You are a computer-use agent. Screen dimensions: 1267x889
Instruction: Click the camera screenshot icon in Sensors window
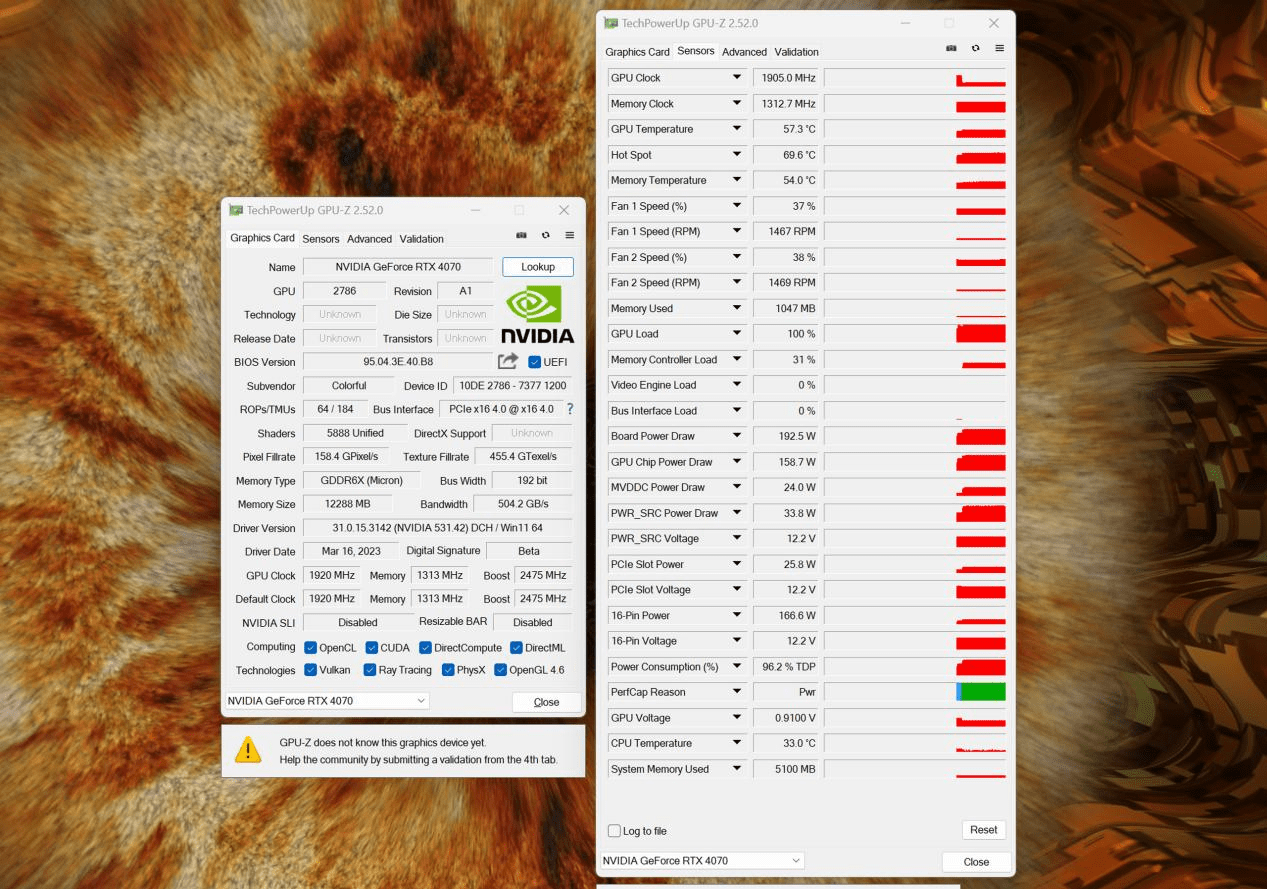point(951,48)
